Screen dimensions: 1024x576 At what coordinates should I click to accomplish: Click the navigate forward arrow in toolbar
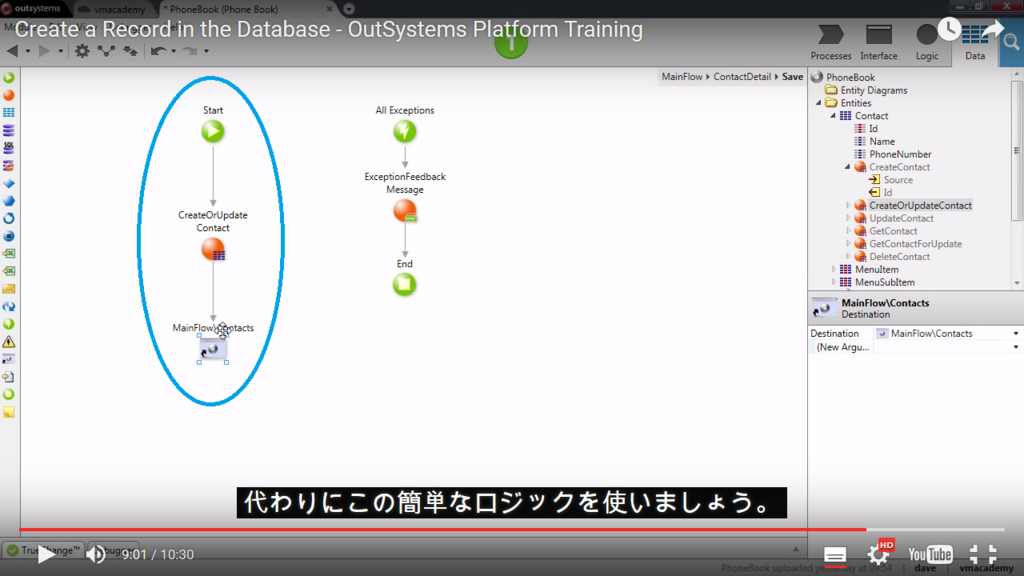44,51
